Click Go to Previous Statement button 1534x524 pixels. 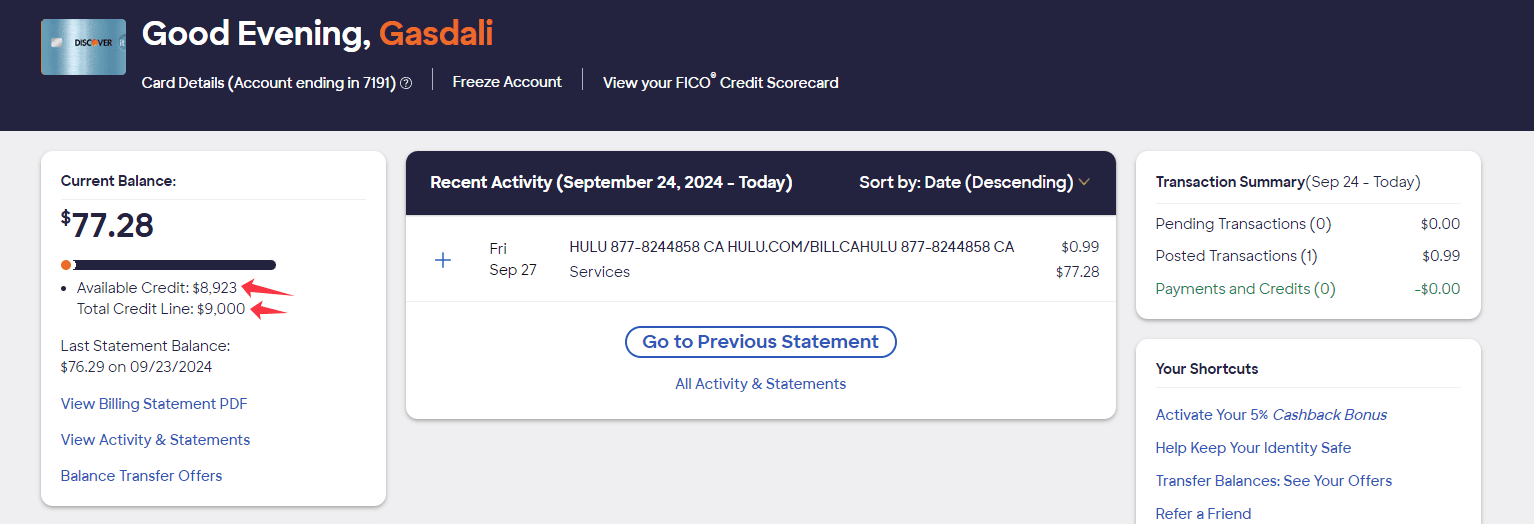(x=760, y=342)
